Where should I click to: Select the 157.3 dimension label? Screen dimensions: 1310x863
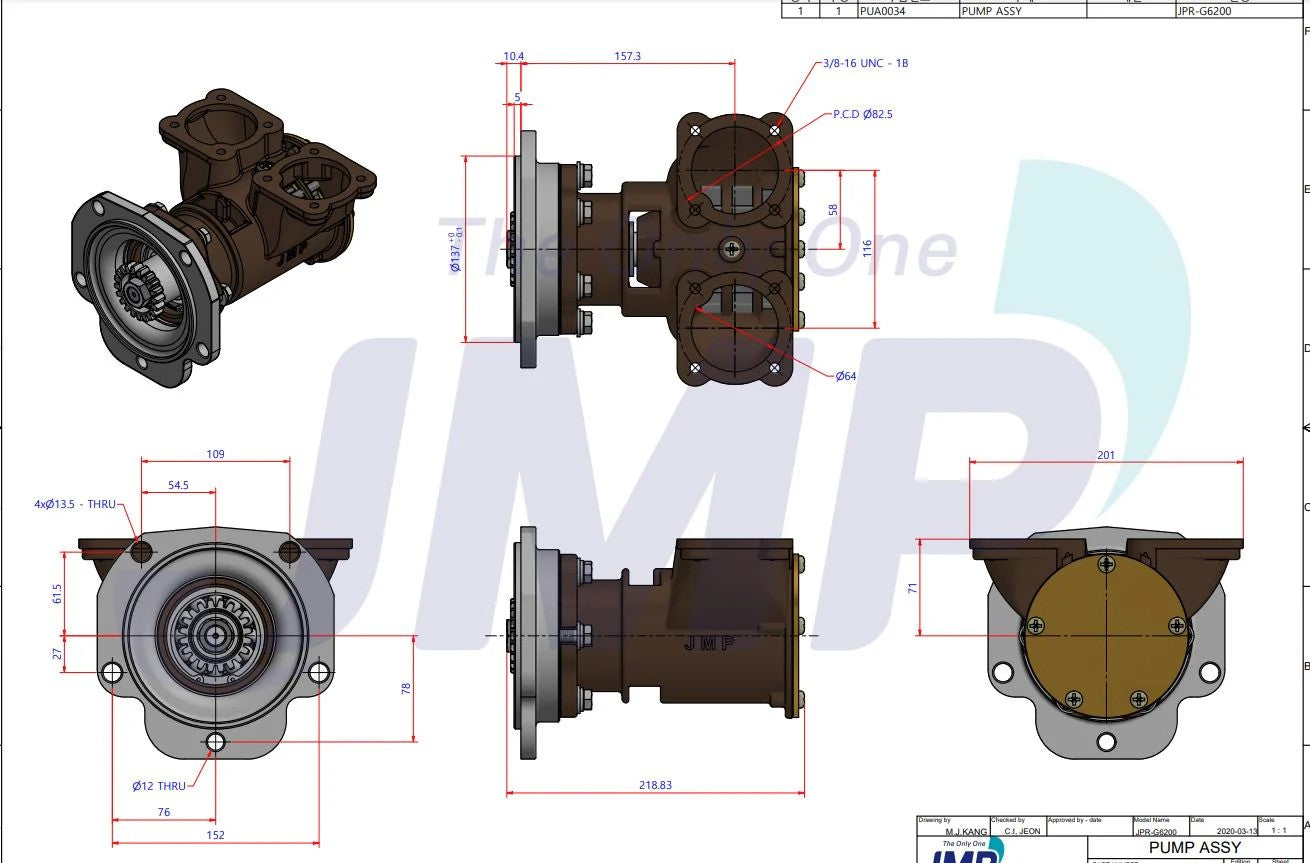(x=627, y=56)
